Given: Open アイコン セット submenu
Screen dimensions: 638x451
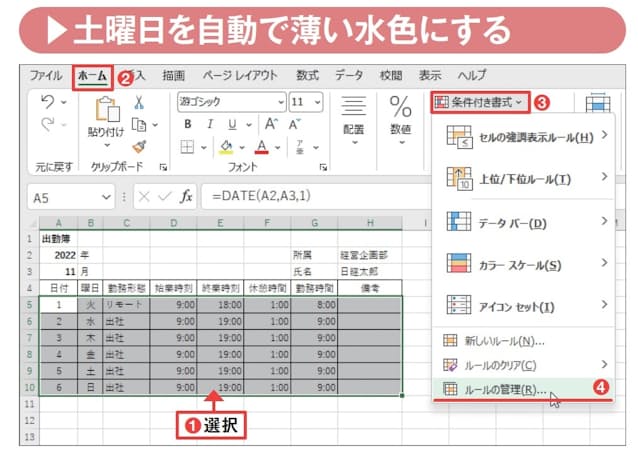Looking at the screenshot, I should pyautogui.click(x=524, y=306).
